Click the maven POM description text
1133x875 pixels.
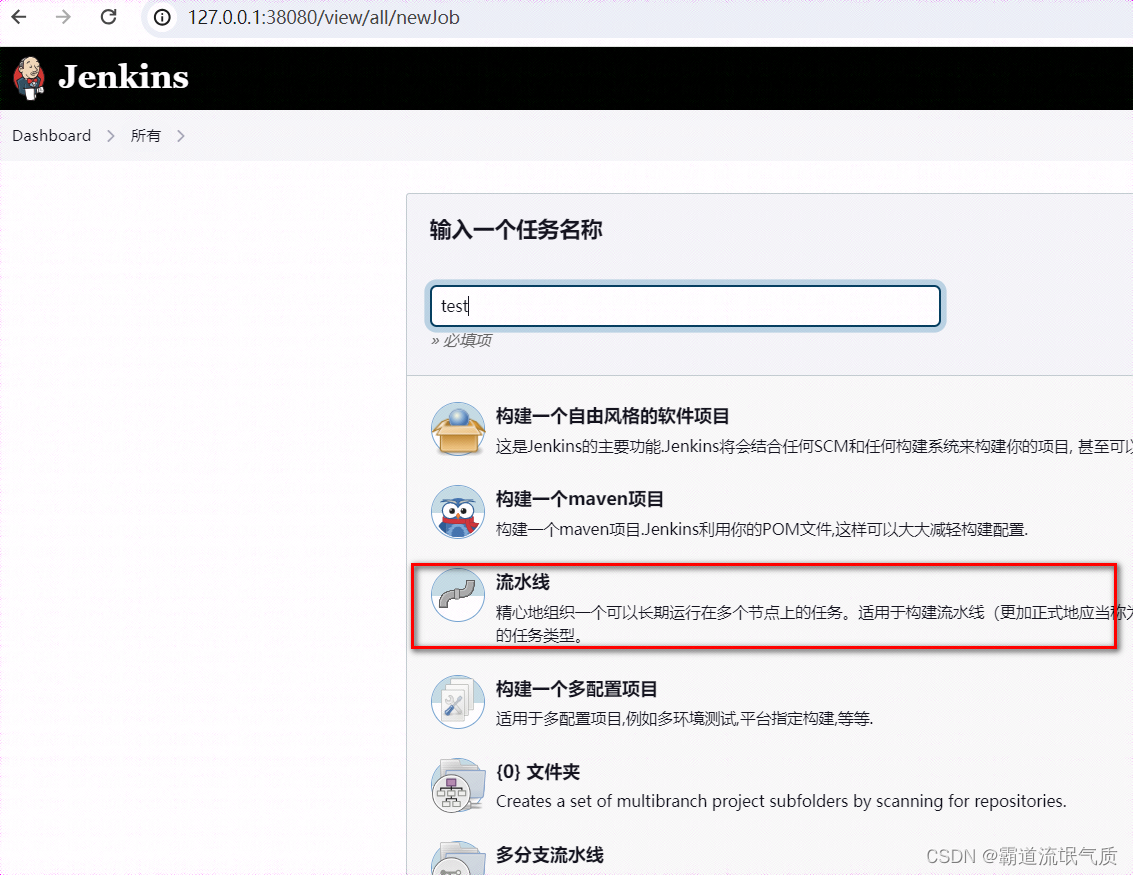coord(762,530)
